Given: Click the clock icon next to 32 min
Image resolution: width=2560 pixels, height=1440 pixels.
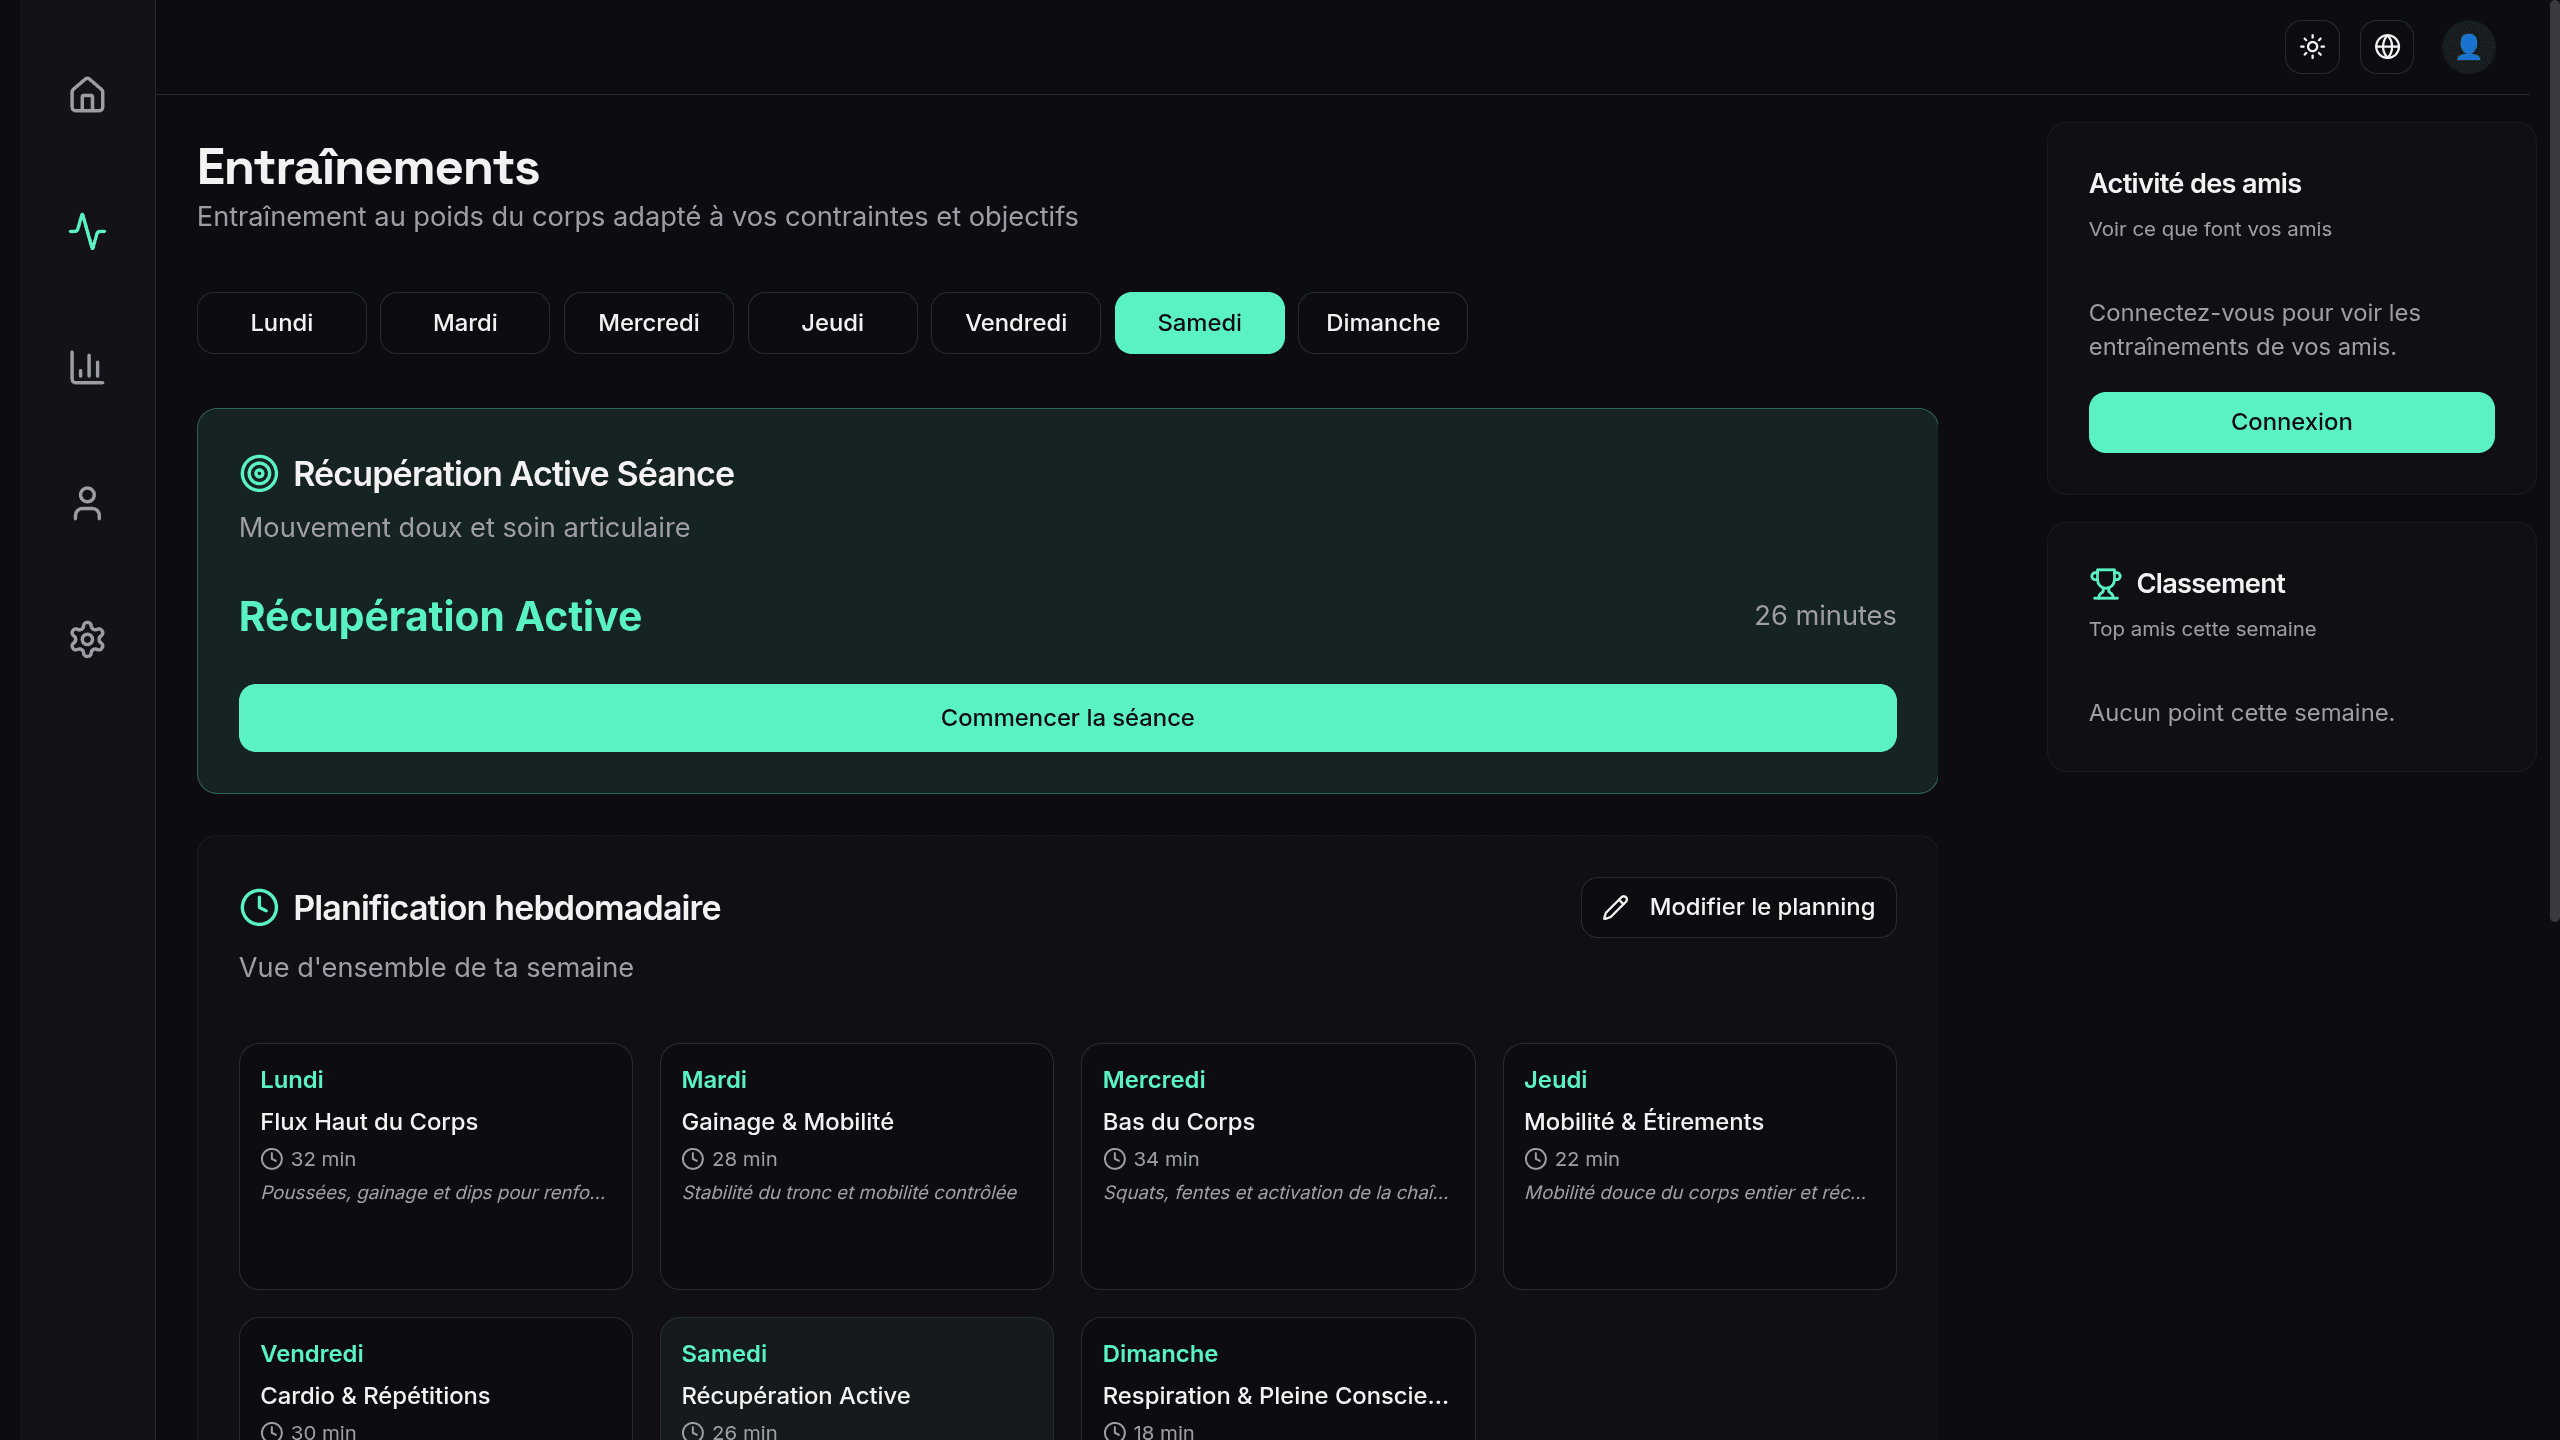Looking at the screenshot, I should click(272, 1159).
